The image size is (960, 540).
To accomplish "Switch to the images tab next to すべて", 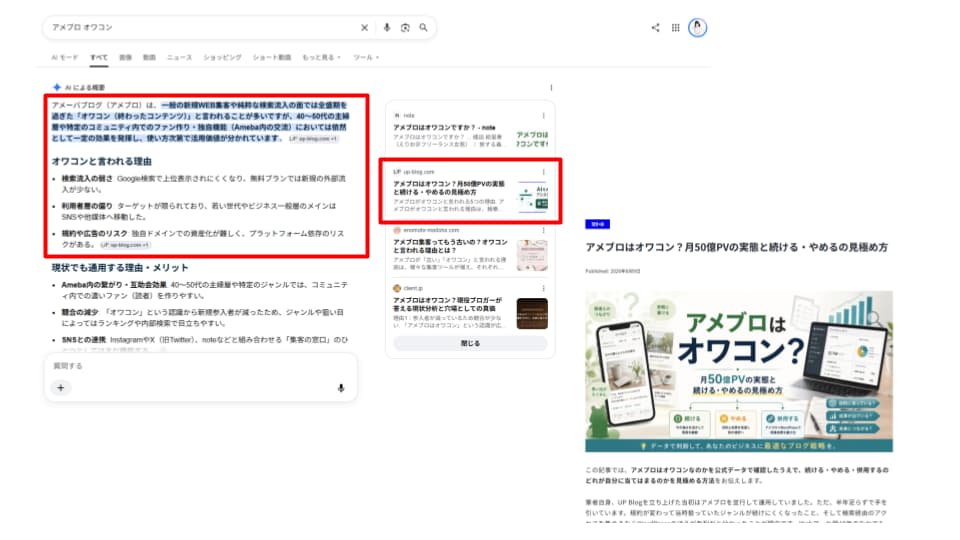I will pos(126,58).
